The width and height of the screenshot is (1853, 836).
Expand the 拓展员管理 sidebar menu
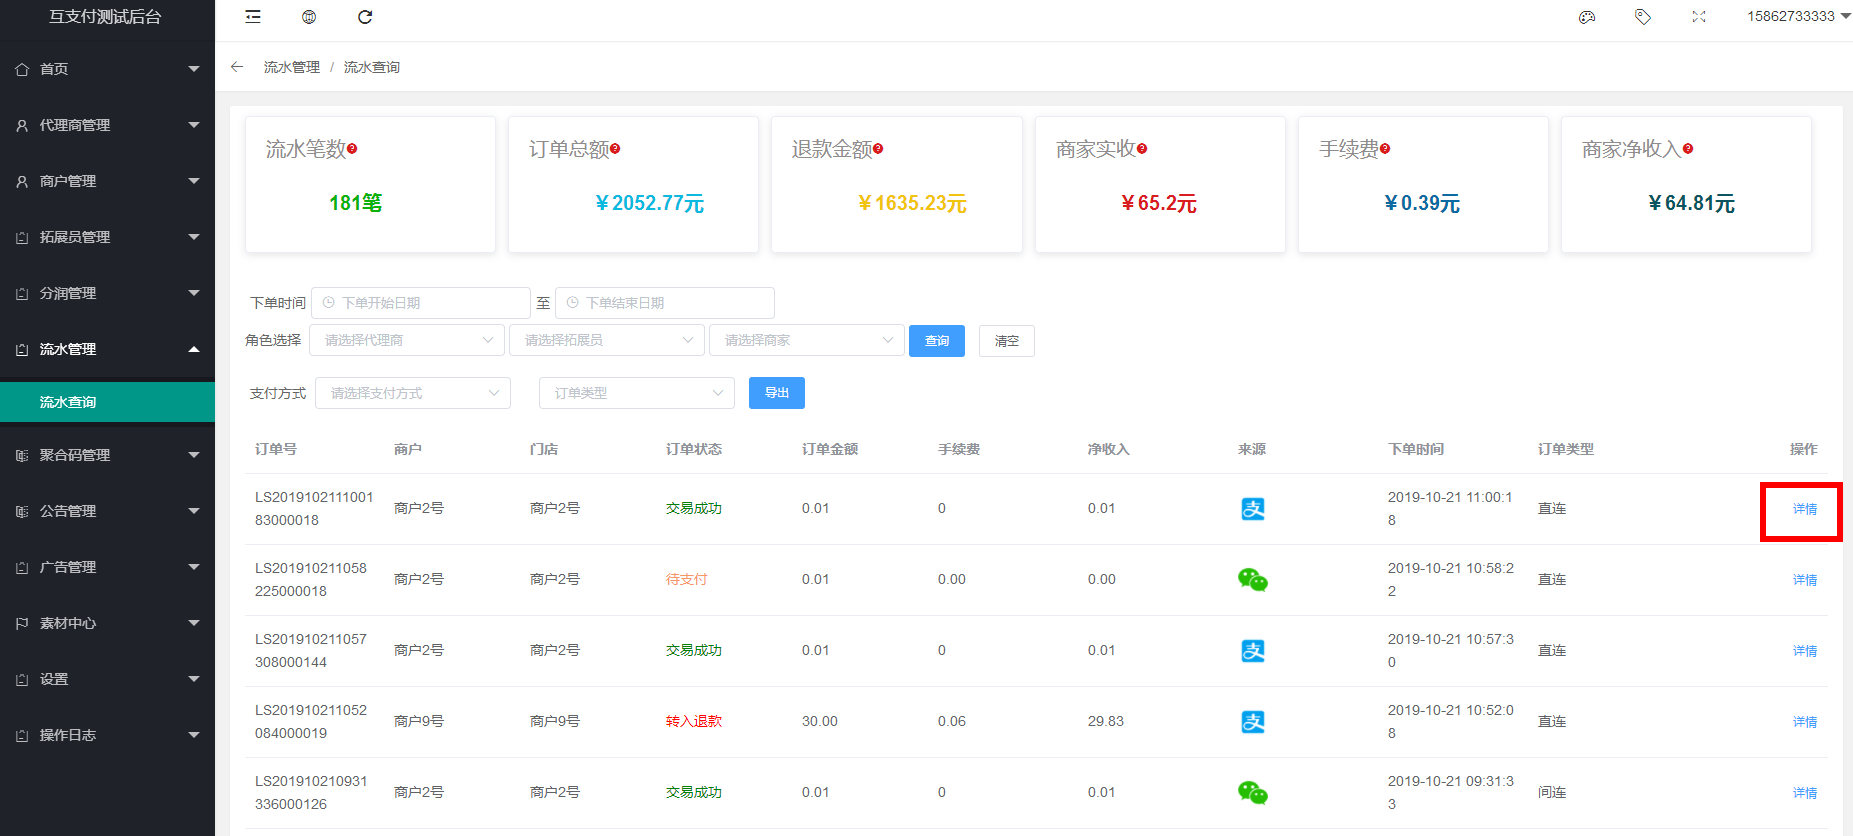pyautogui.click(x=107, y=237)
